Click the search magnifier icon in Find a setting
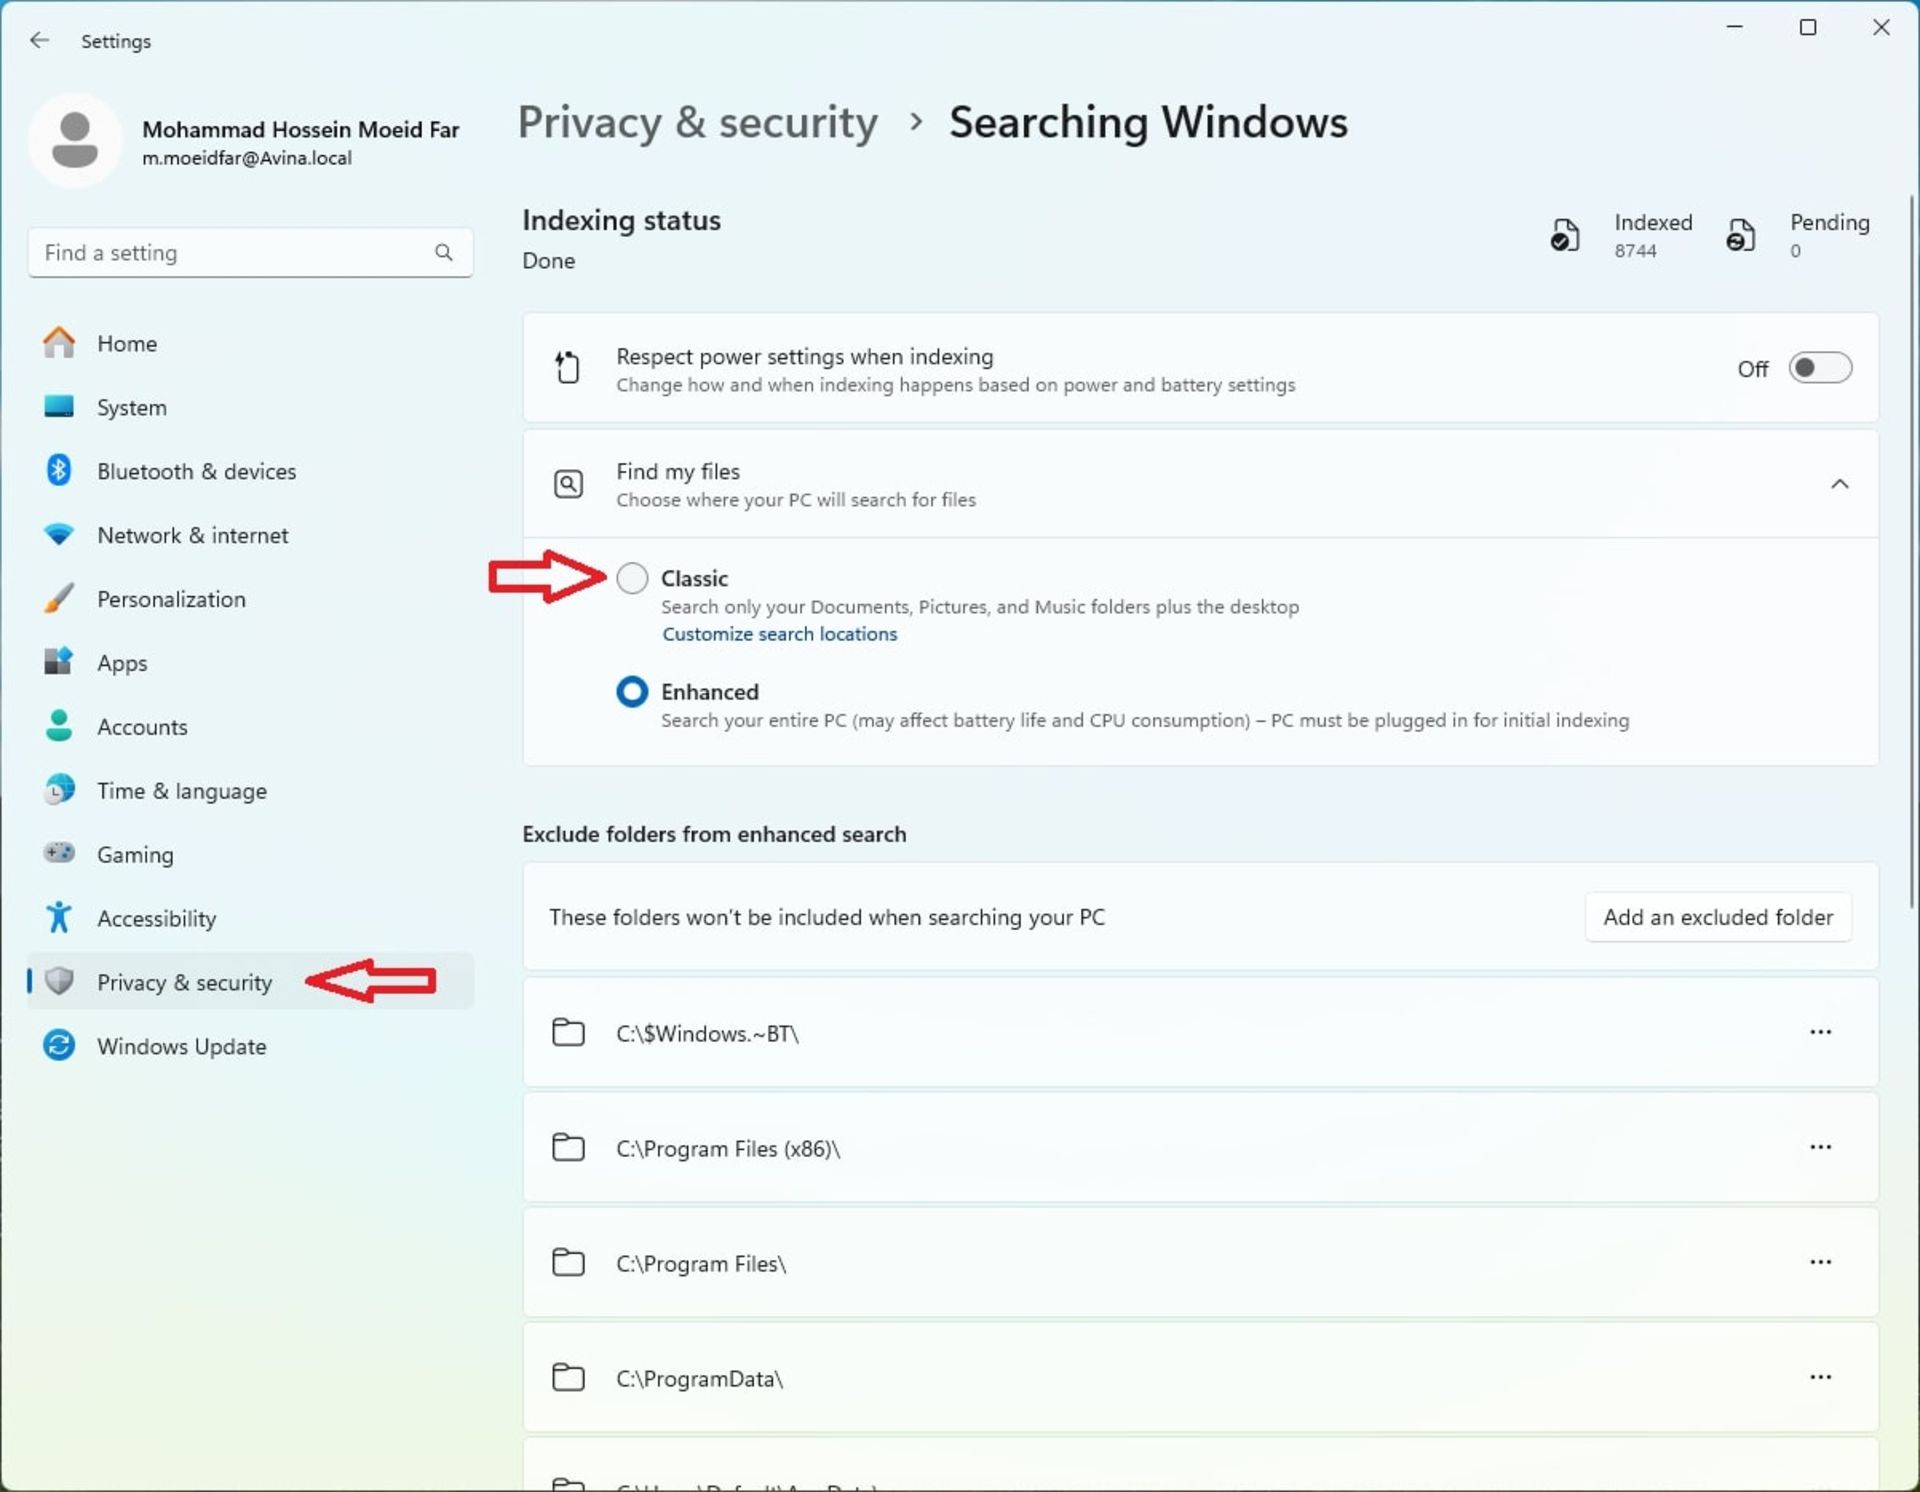 pyautogui.click(x=443, y=252)
